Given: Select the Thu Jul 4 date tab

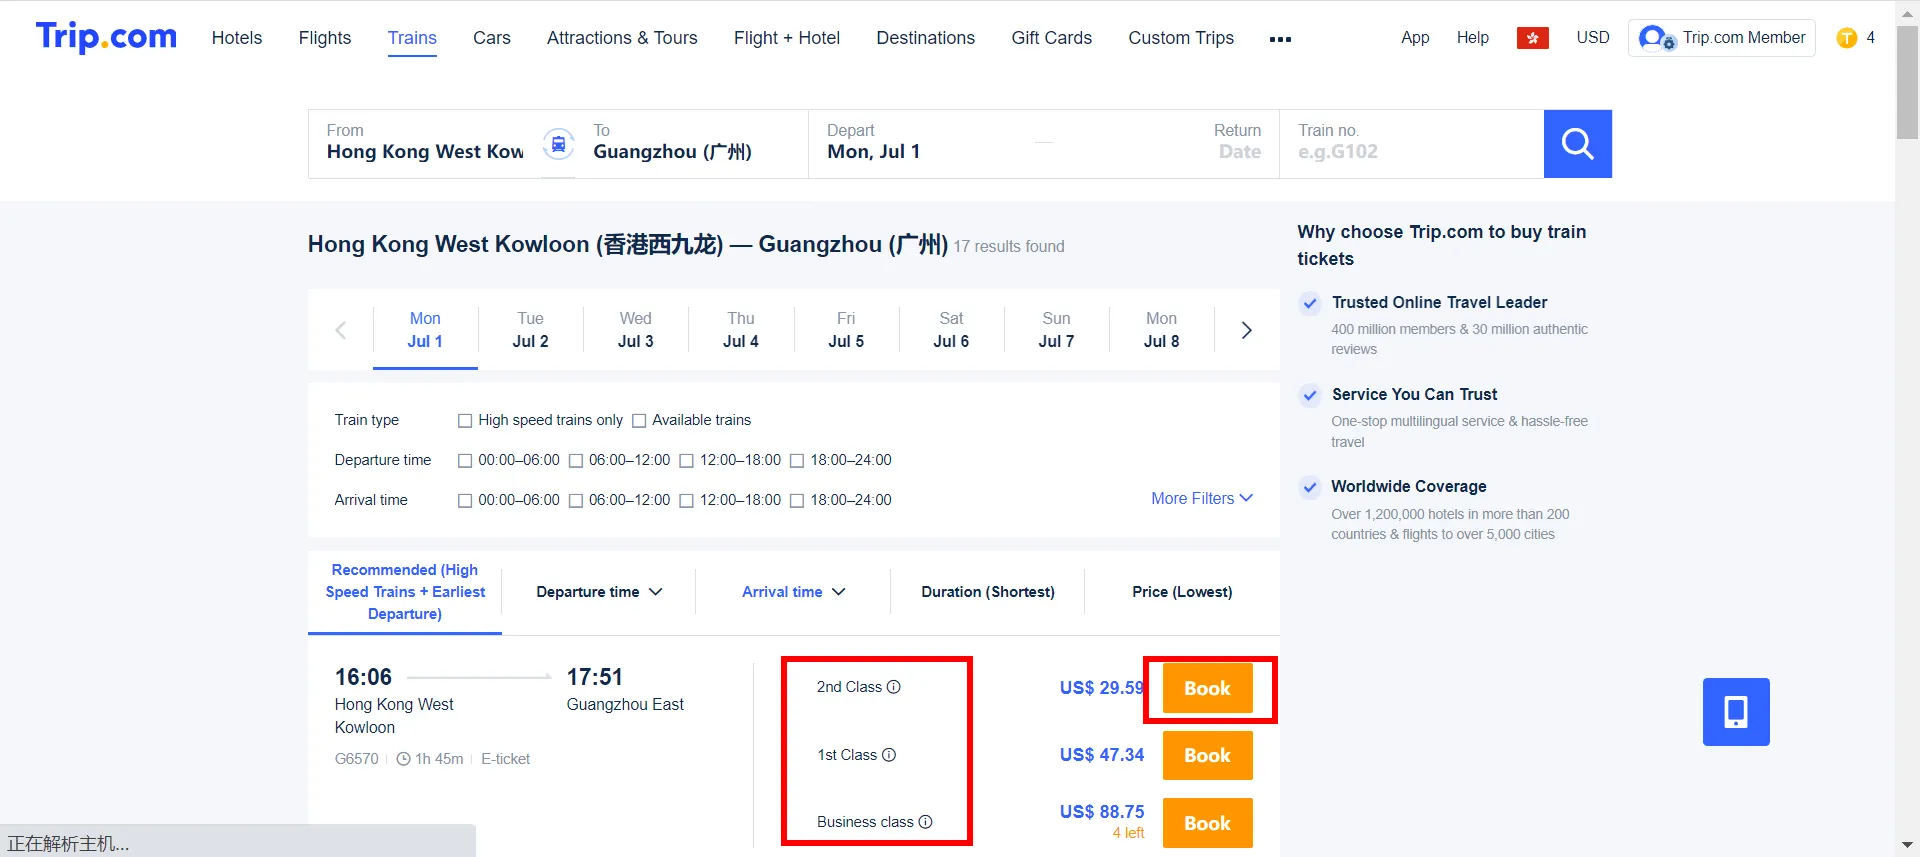Looking at the screenshot, I should (741, 330).
